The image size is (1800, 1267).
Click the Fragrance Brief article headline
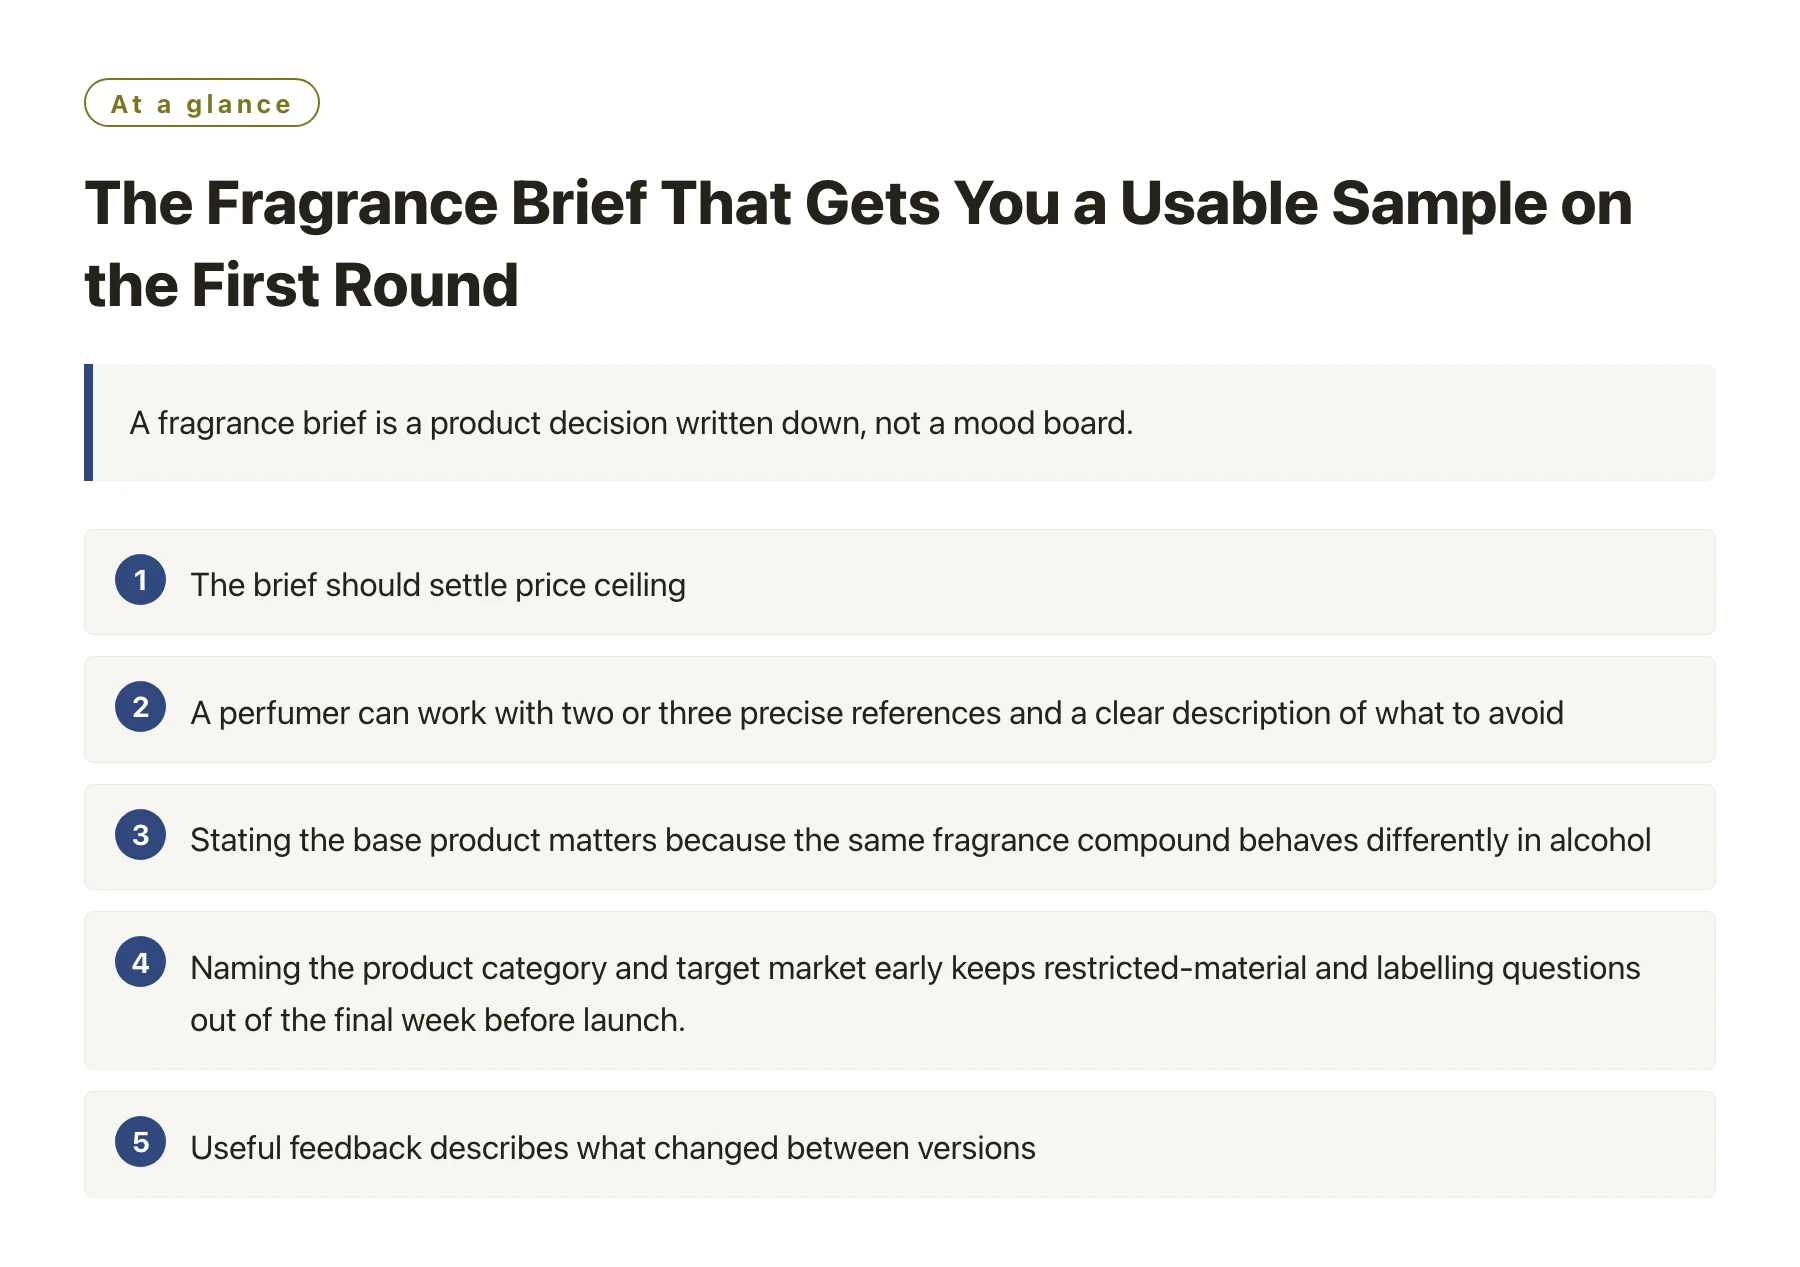[x=858, y=244]
